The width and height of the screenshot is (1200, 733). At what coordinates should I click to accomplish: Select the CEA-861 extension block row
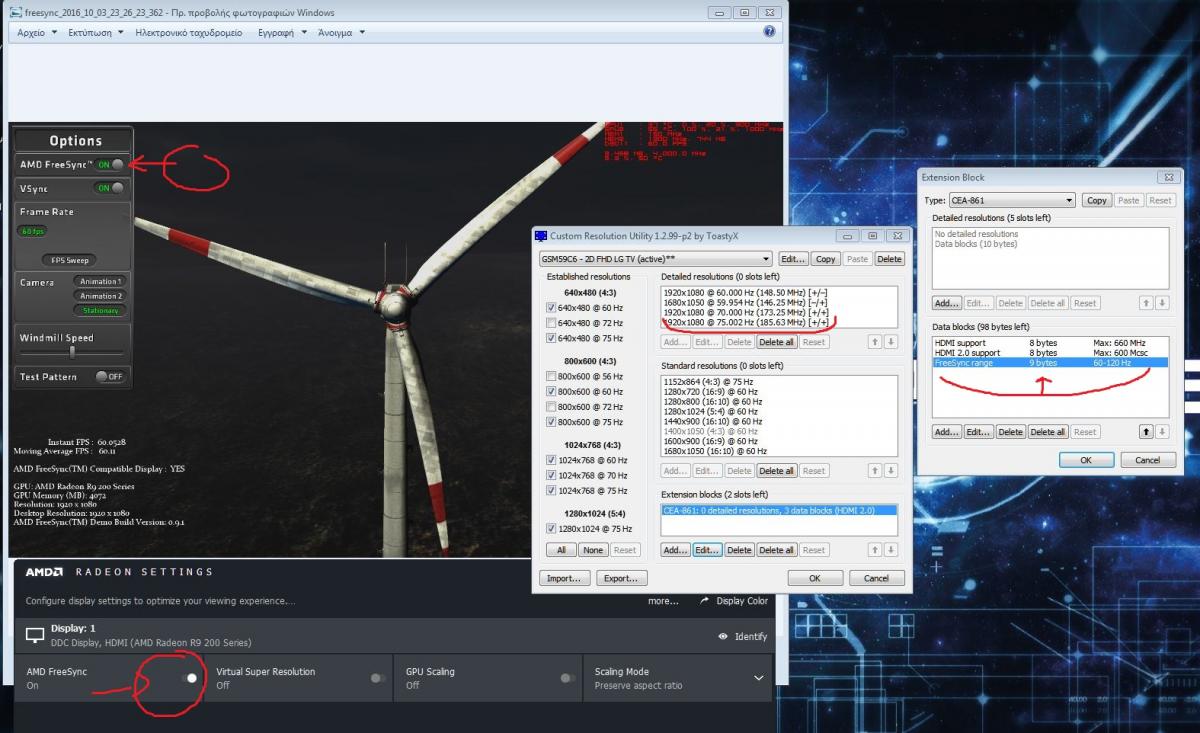779,510
